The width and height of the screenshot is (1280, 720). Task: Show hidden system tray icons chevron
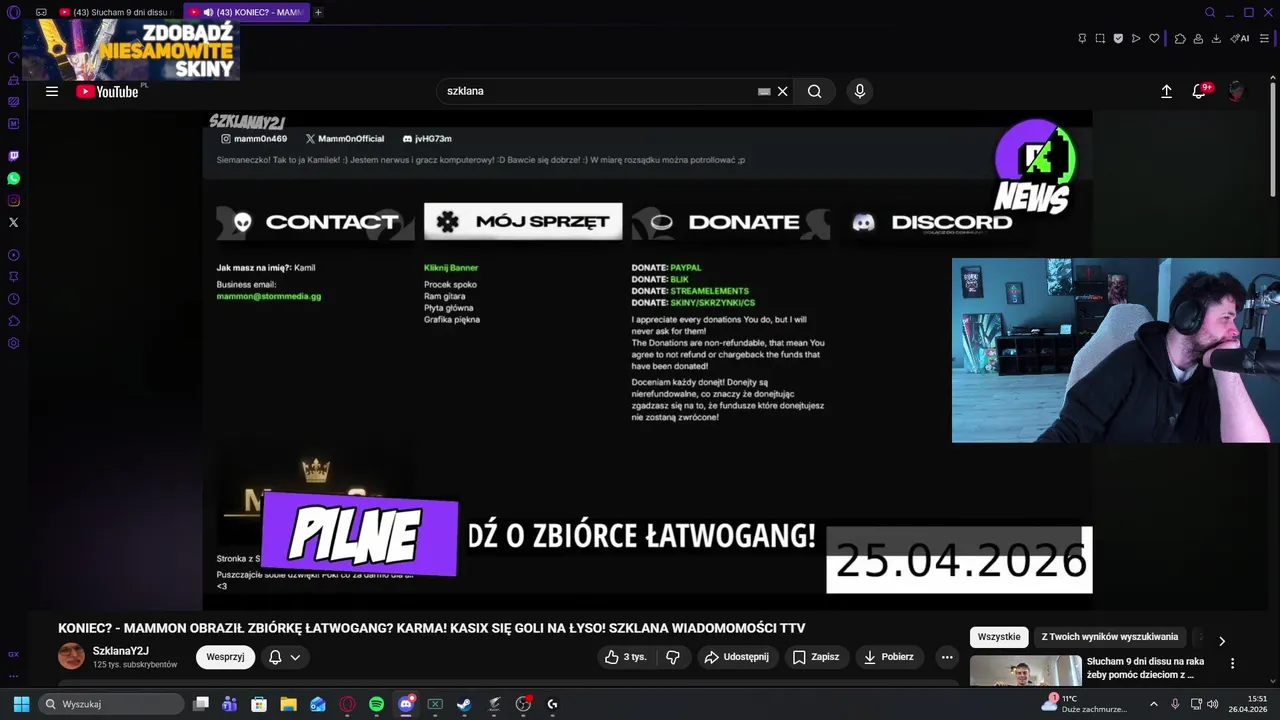pyautogui.click(x=1153, y=704)
